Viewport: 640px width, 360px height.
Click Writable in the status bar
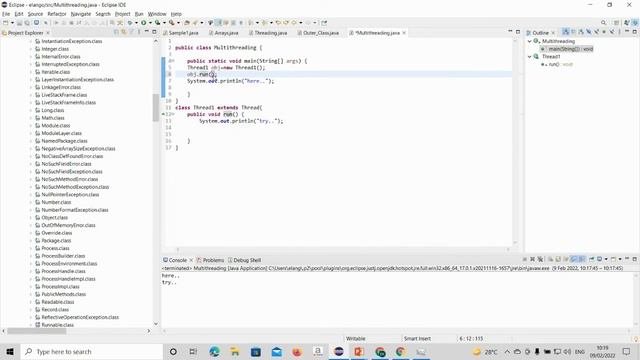[356, 338]
